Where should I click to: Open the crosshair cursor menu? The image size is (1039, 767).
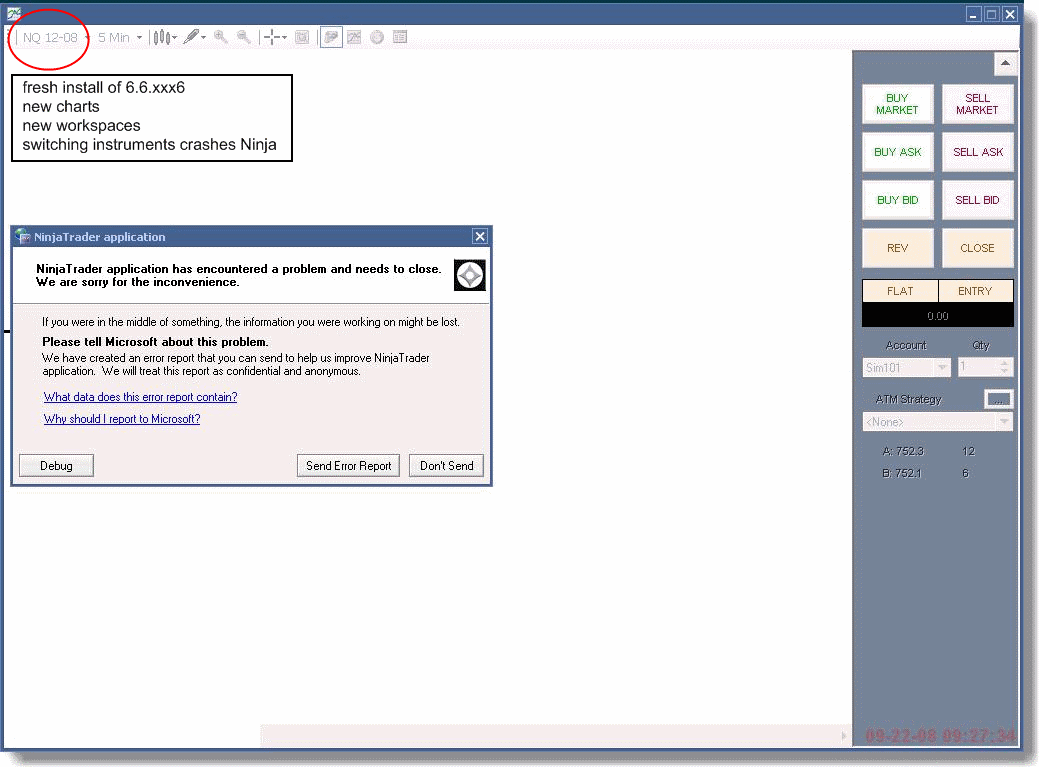click(275, 37)
